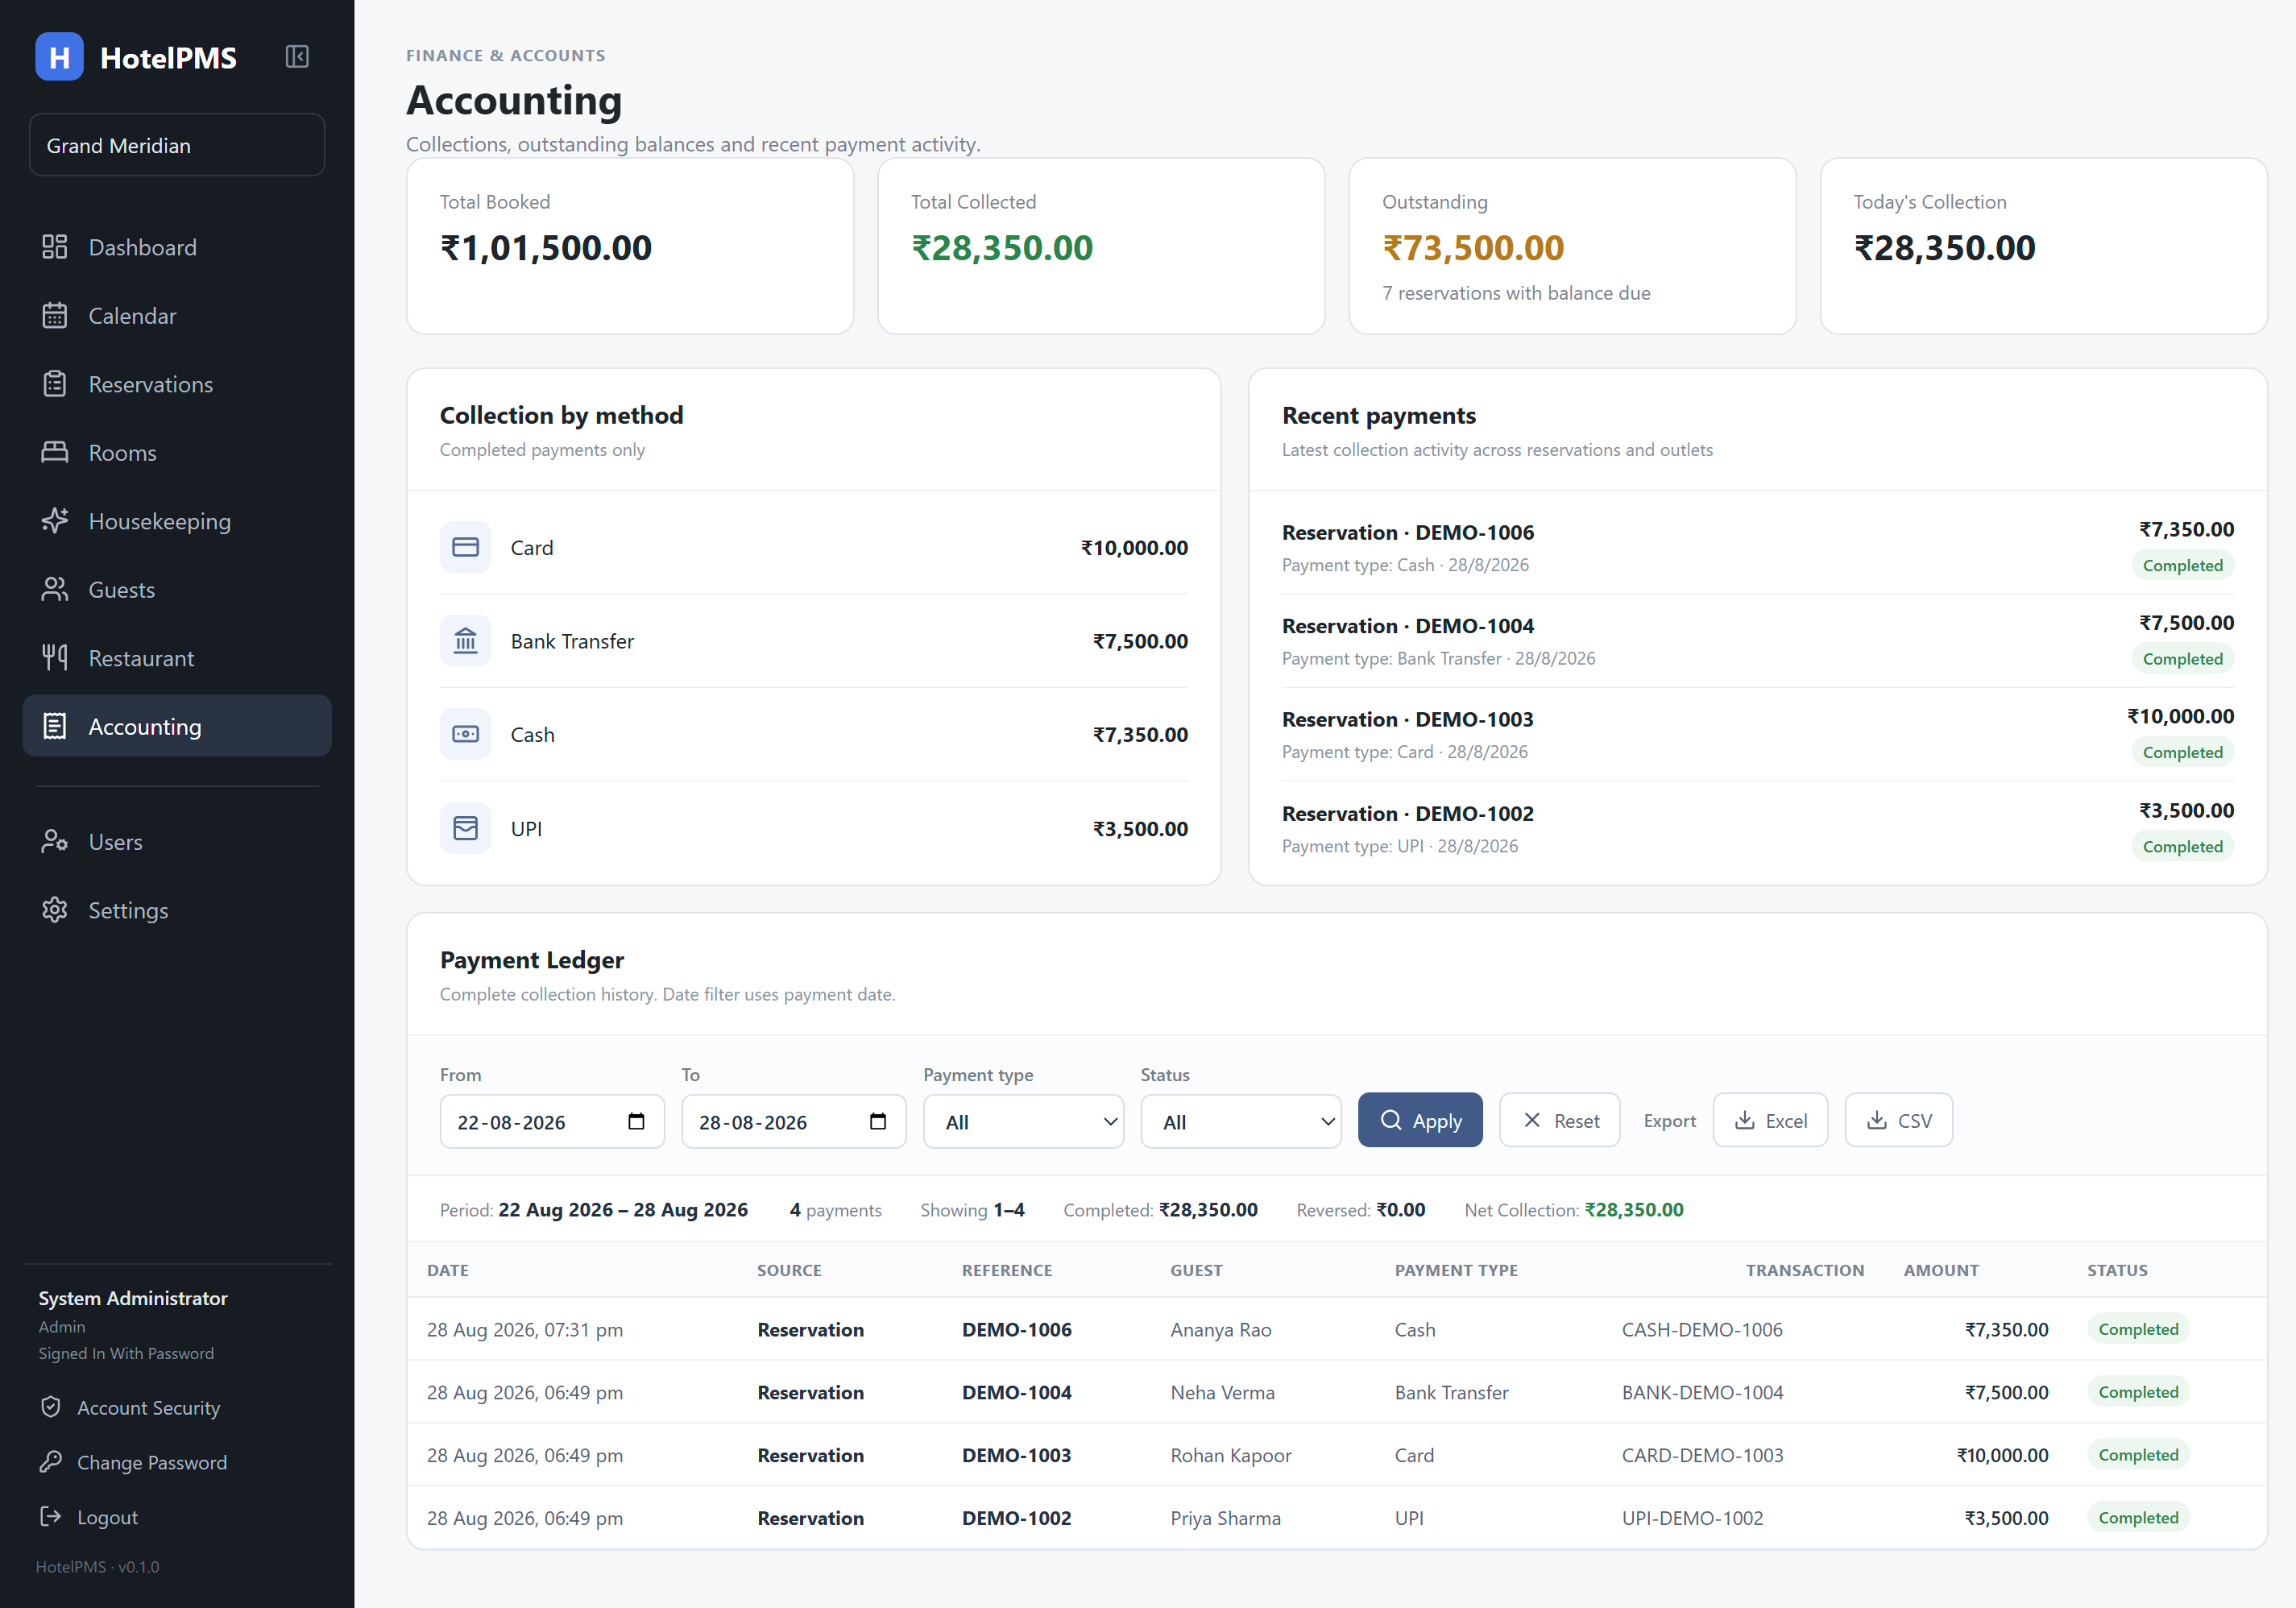2296x1608 pixels.
Task: Navigate to Guests page
Action: tap(177, 590)
